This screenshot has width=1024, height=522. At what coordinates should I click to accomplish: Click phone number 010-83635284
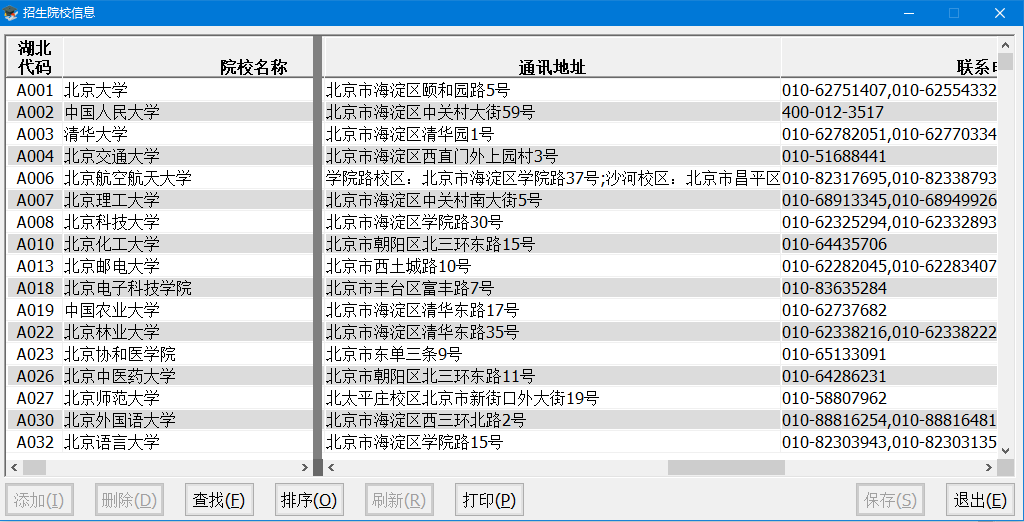(889, 288)
